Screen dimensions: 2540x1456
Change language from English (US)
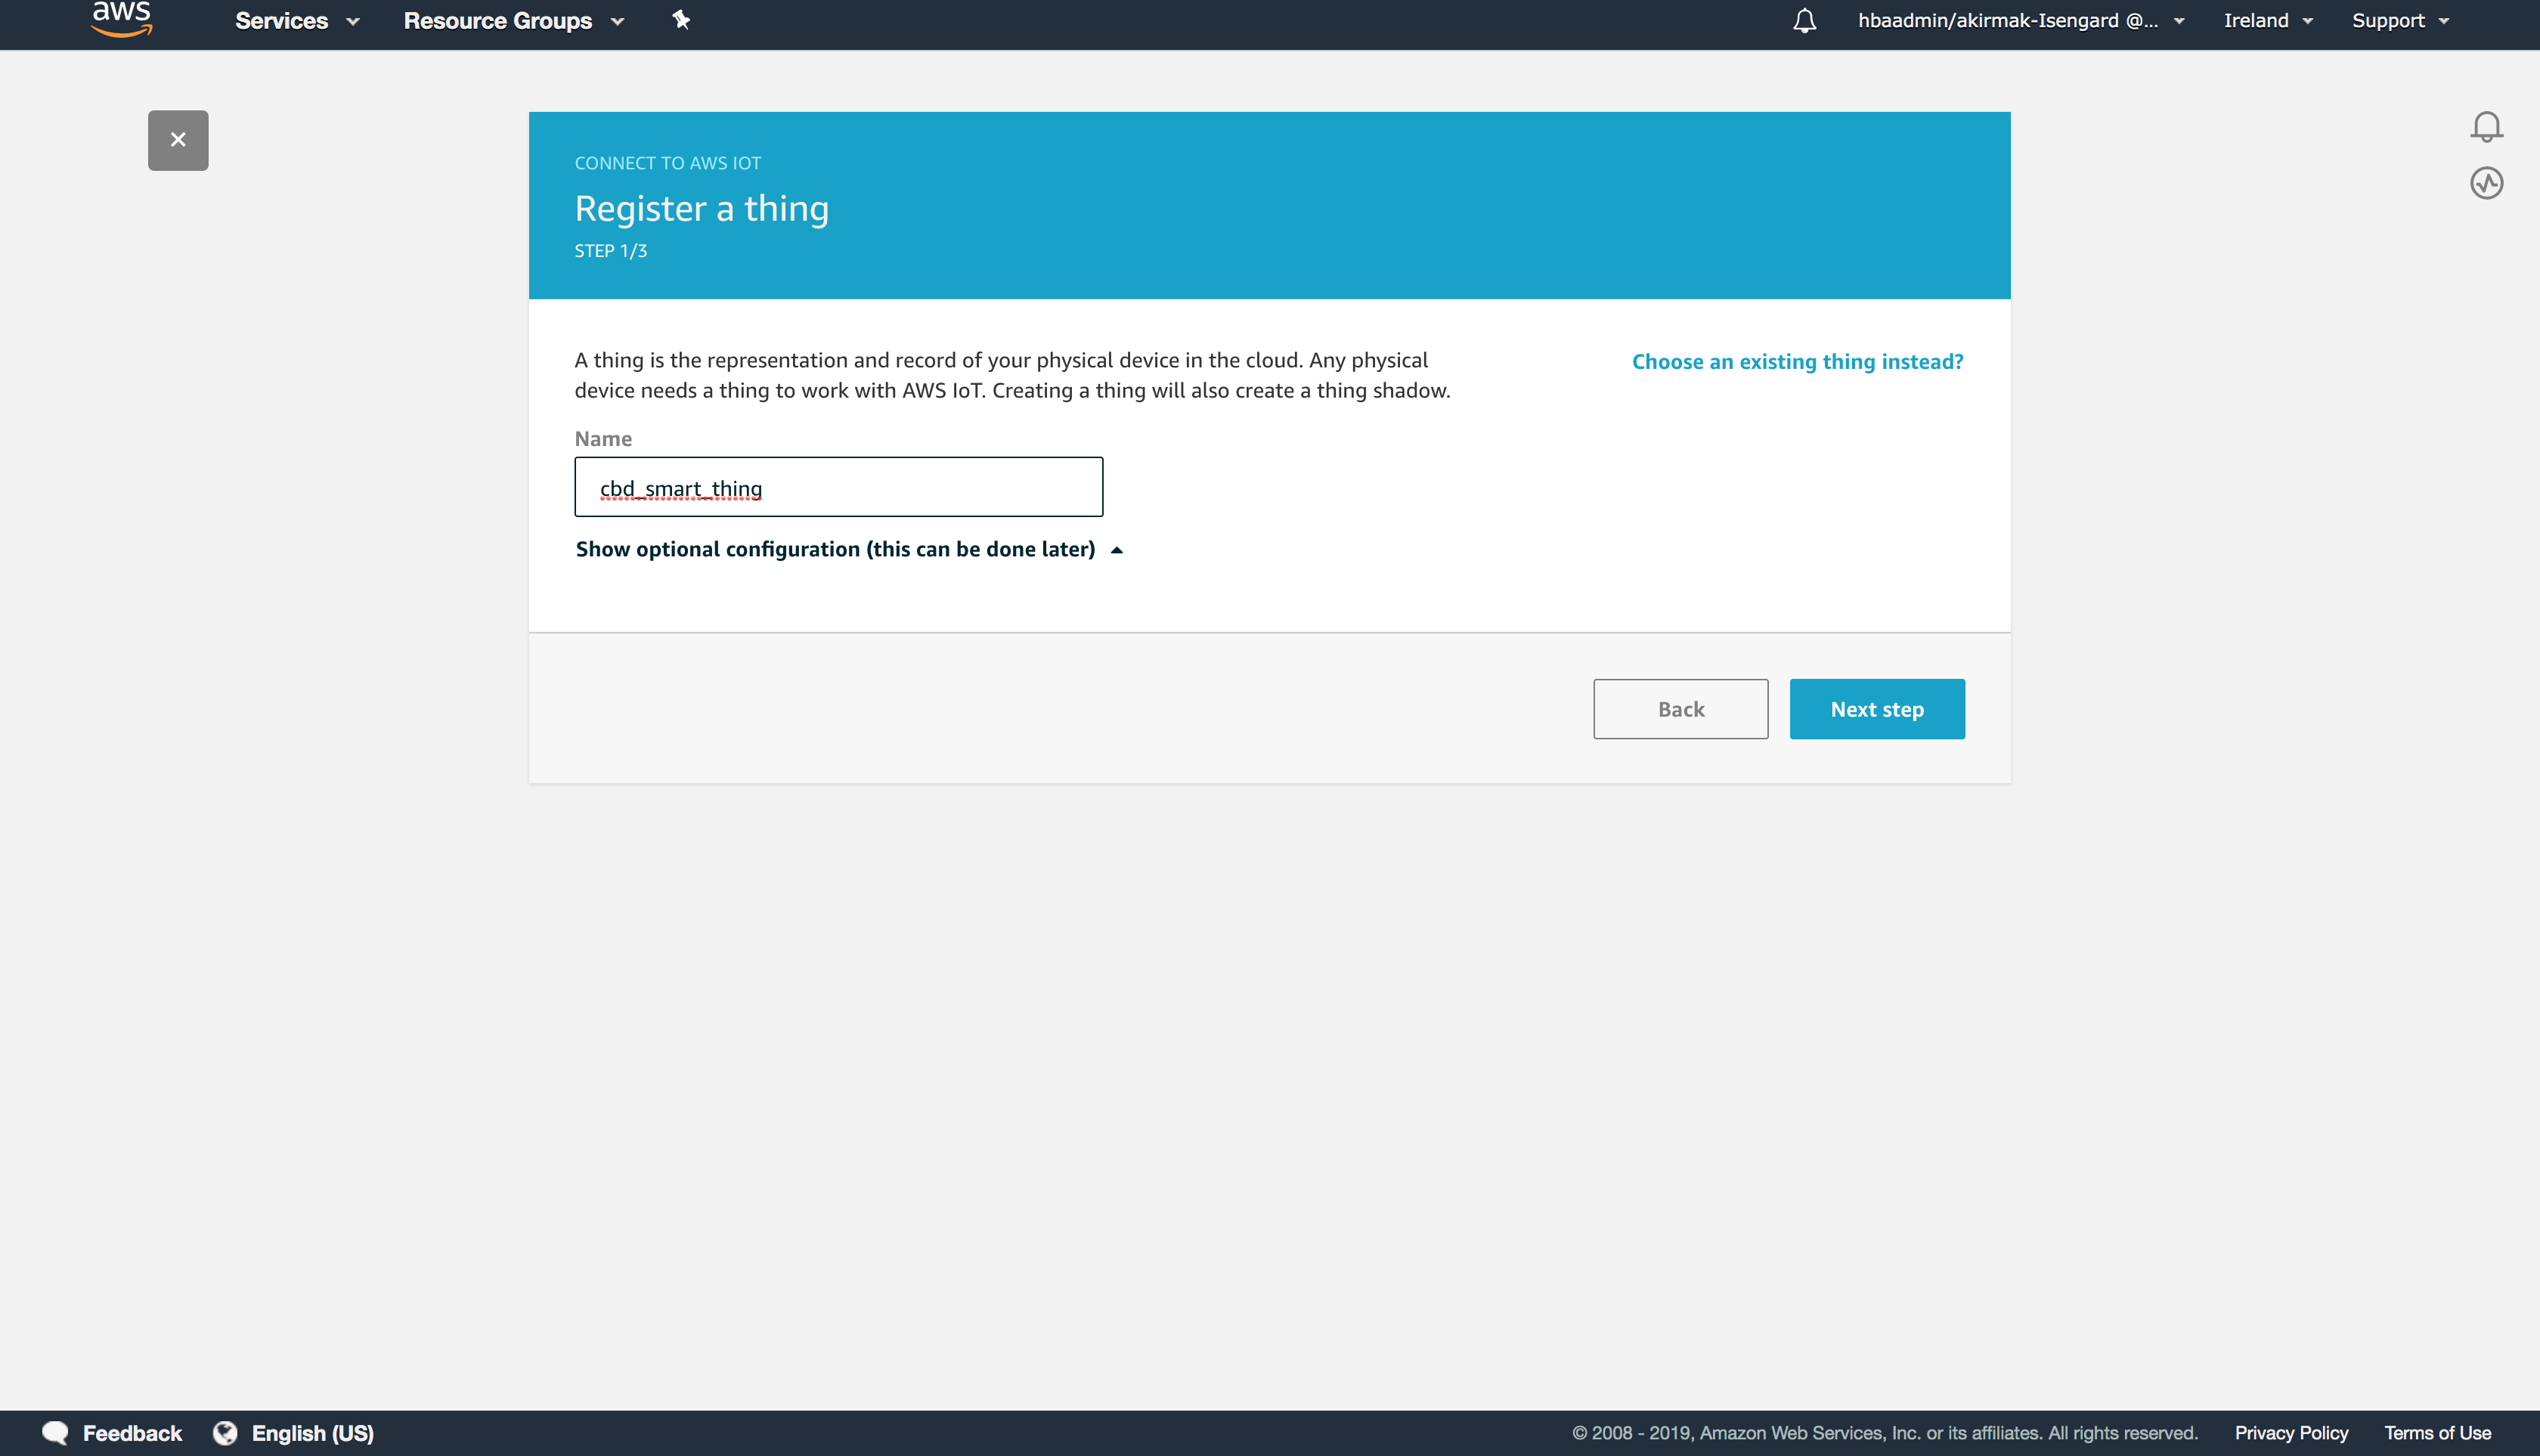312,1433
